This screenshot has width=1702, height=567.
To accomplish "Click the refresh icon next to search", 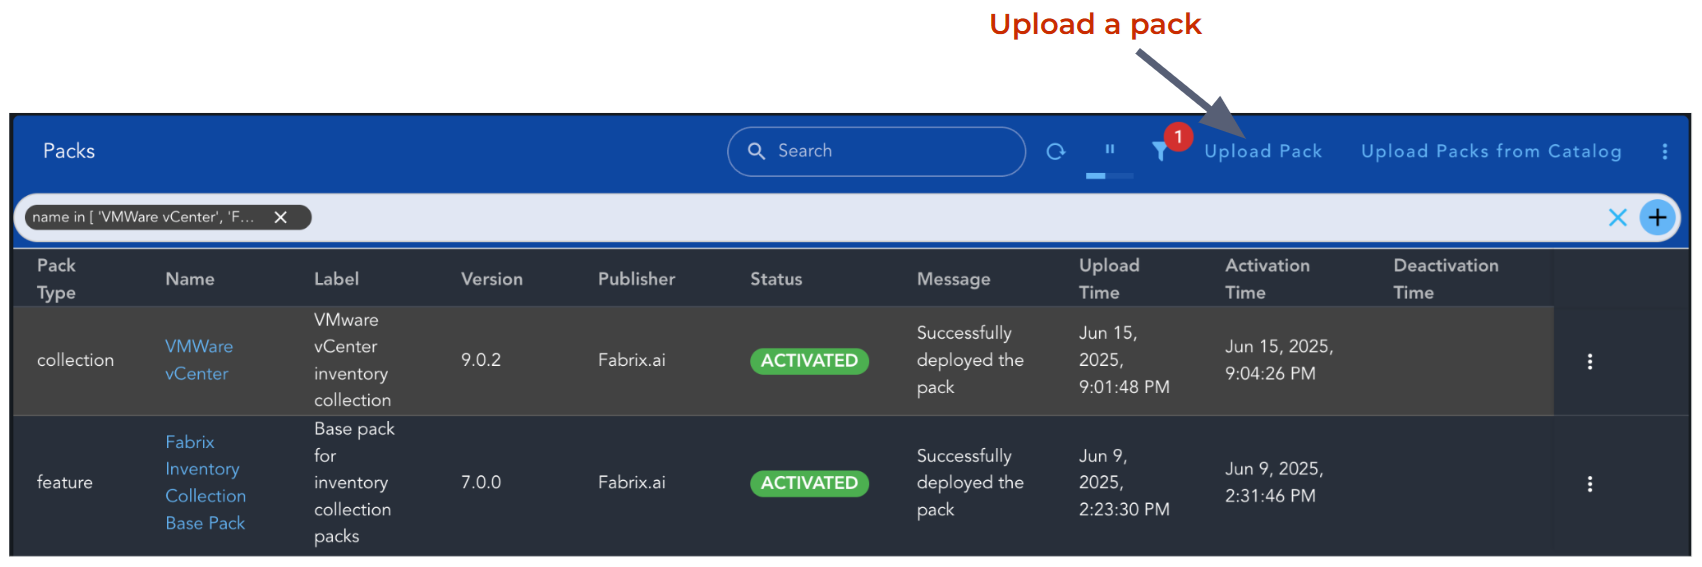I will [1055, 152].
